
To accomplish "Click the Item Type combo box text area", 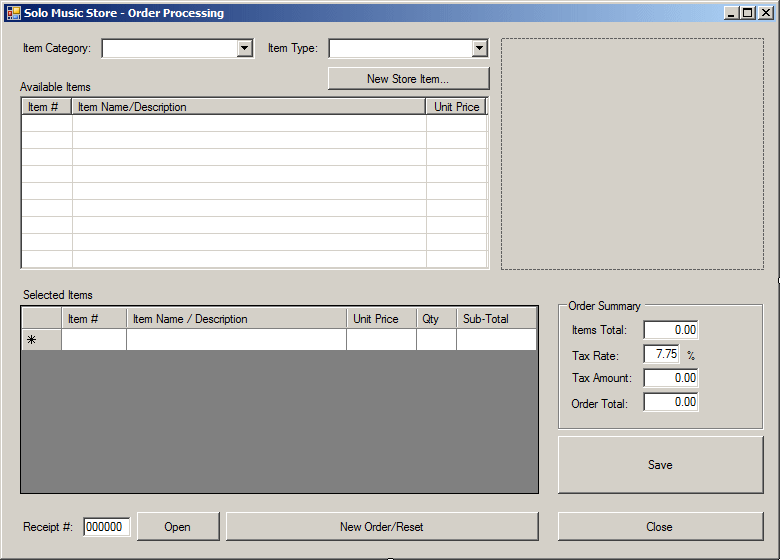I will point(401,48).
